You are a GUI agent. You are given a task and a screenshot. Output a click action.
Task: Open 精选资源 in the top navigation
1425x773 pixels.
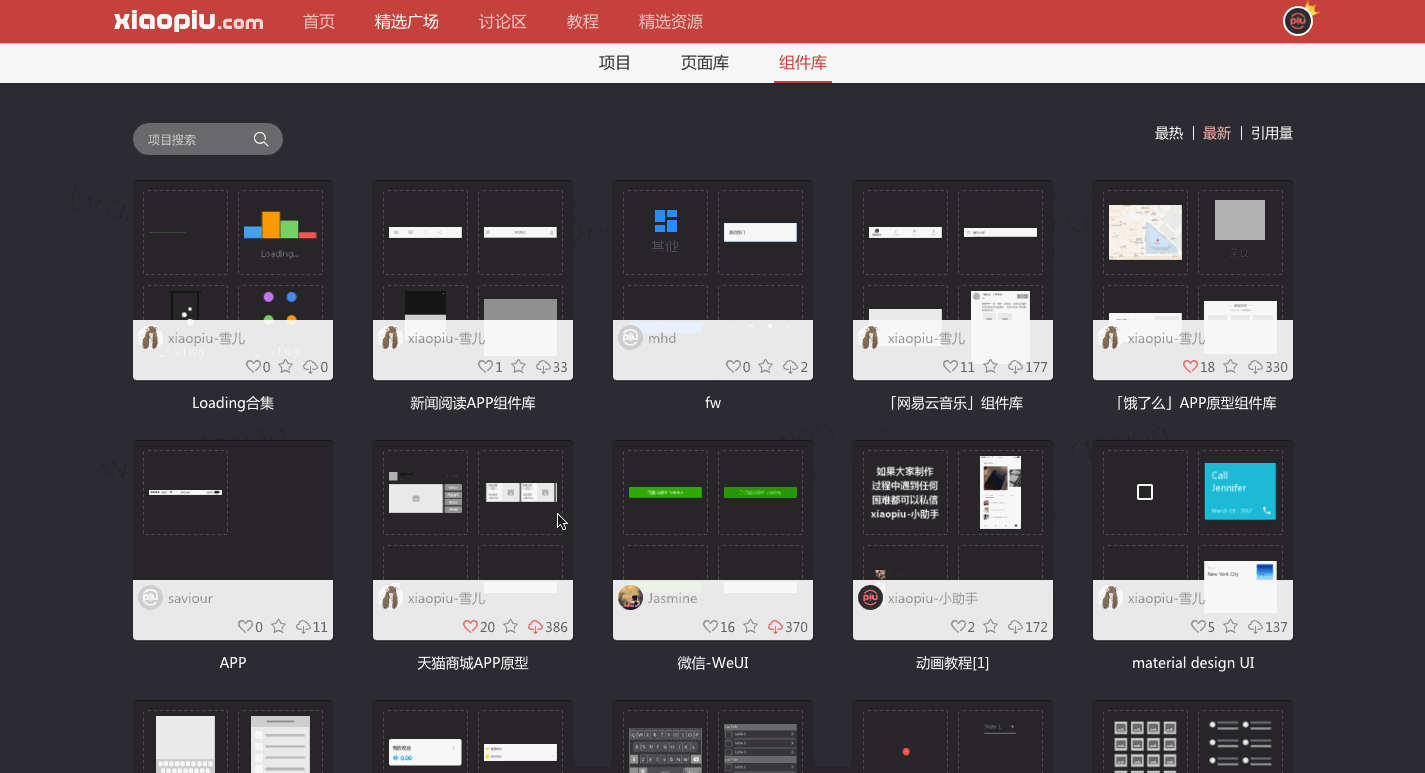tap(671, 21)
